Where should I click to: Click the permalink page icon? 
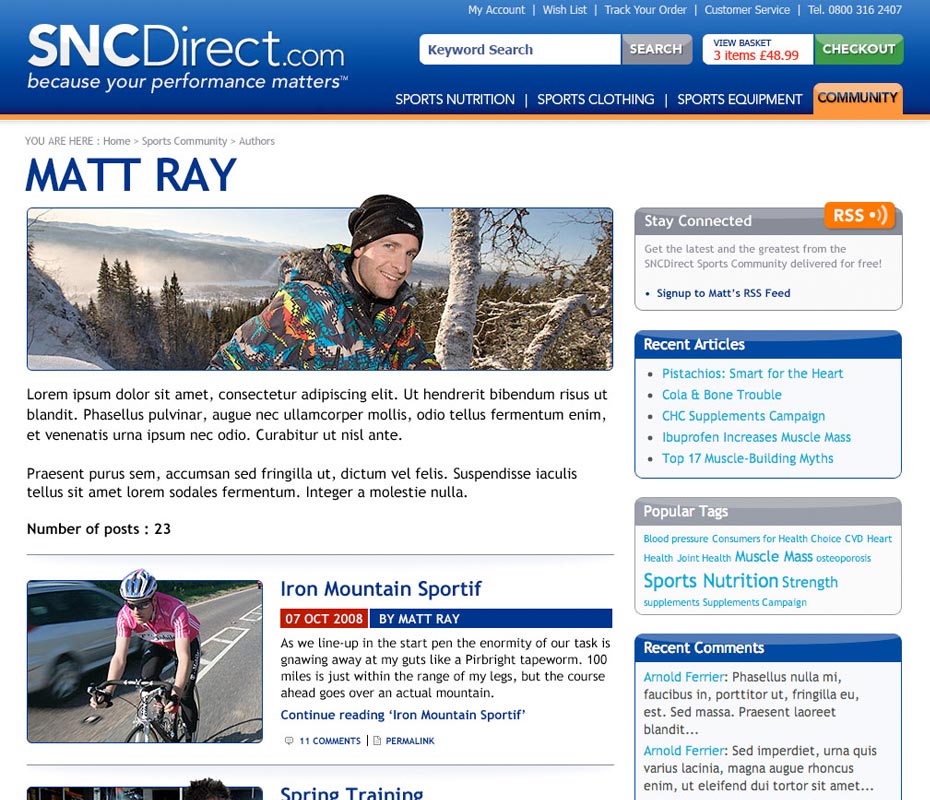coord(377,741)
